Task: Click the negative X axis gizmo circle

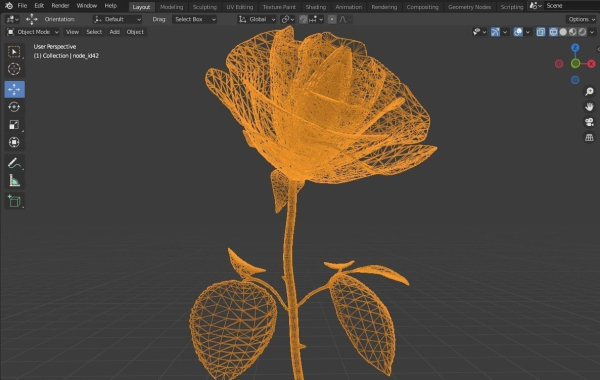Action: [x=559, y=64]
